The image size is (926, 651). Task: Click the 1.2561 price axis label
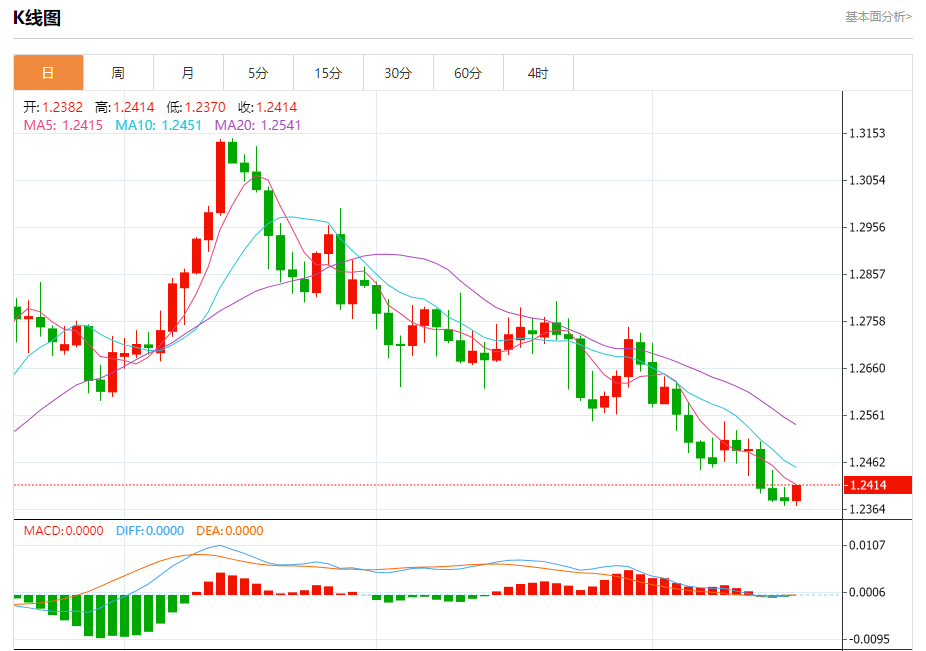[x=867, y=415]
